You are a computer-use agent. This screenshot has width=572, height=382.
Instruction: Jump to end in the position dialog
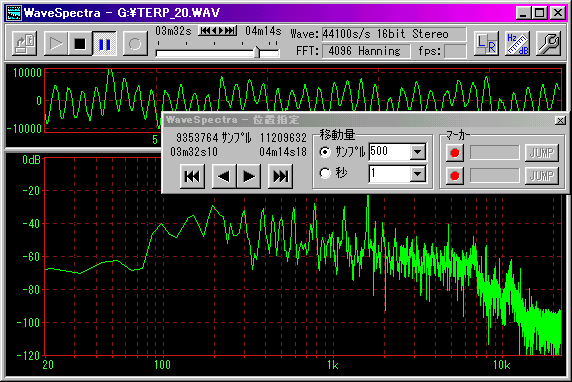click(x=280, y=176)
